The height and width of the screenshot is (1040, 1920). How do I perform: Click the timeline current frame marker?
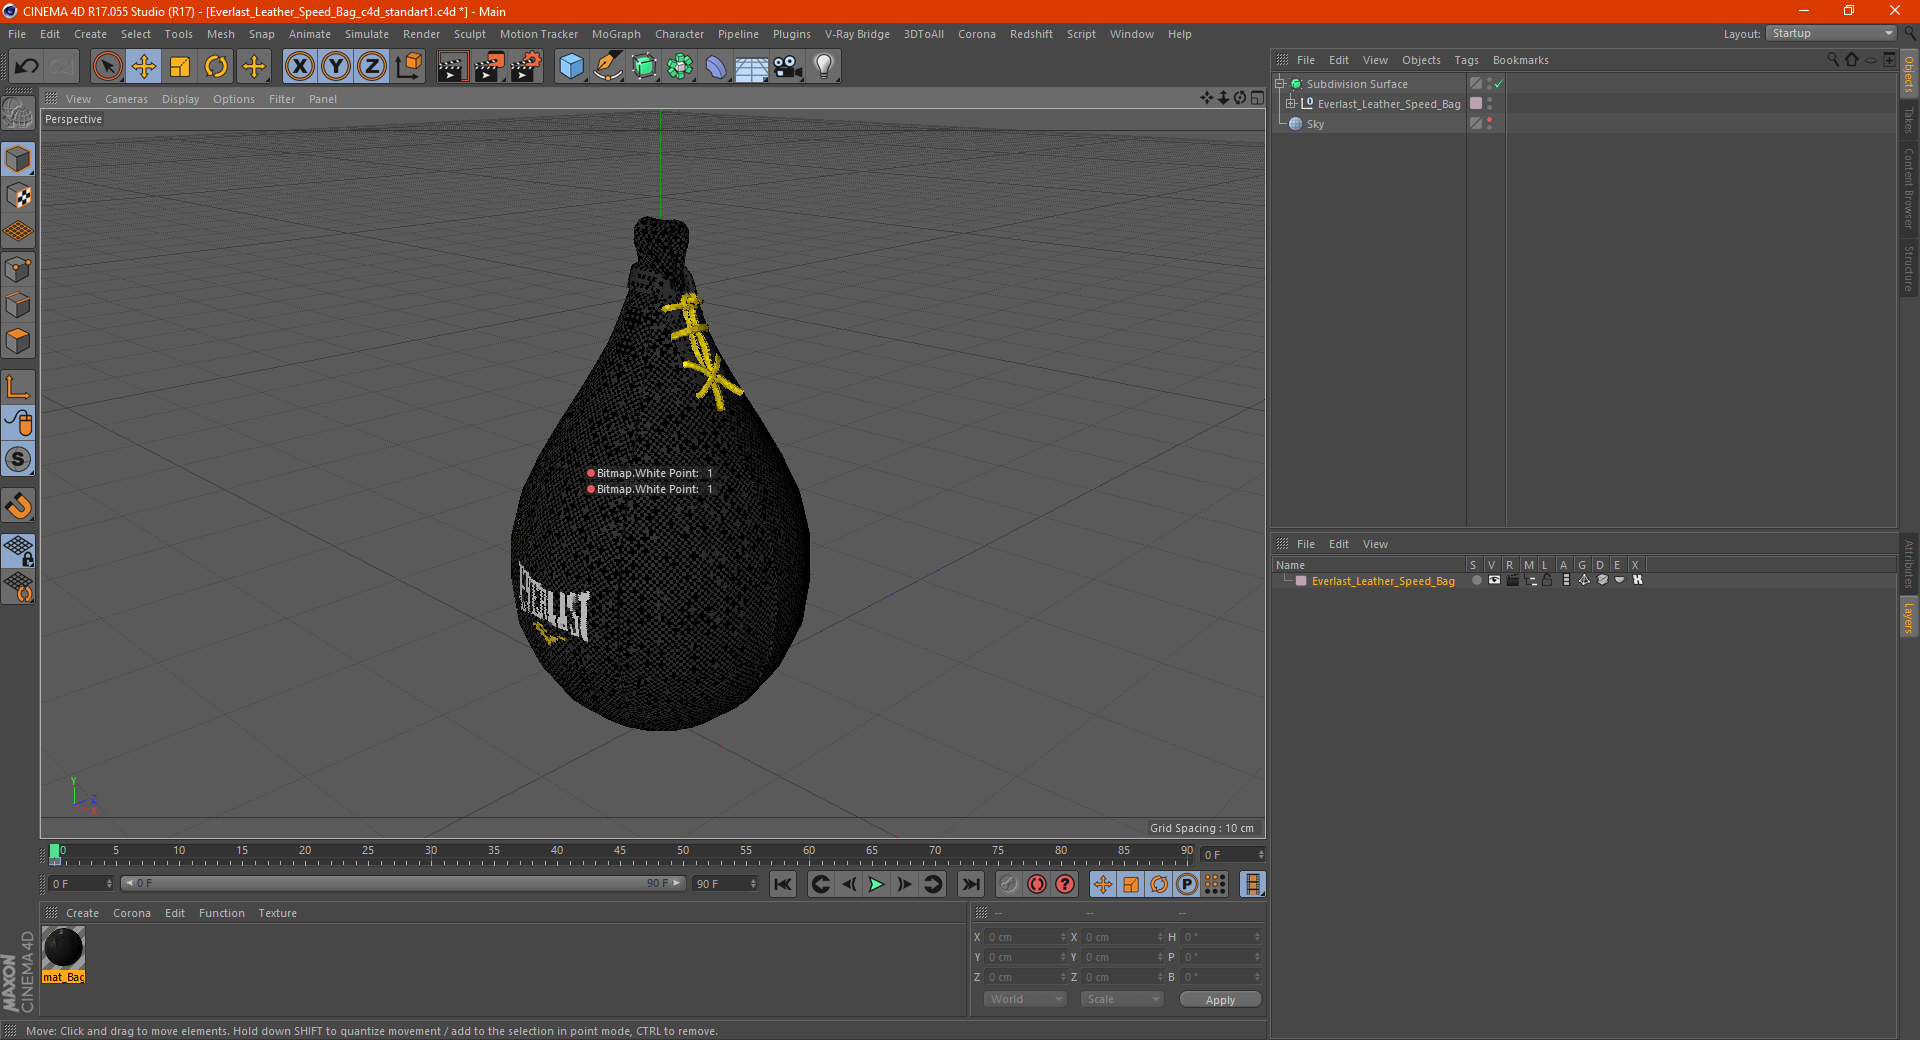[x=55, y=853]
